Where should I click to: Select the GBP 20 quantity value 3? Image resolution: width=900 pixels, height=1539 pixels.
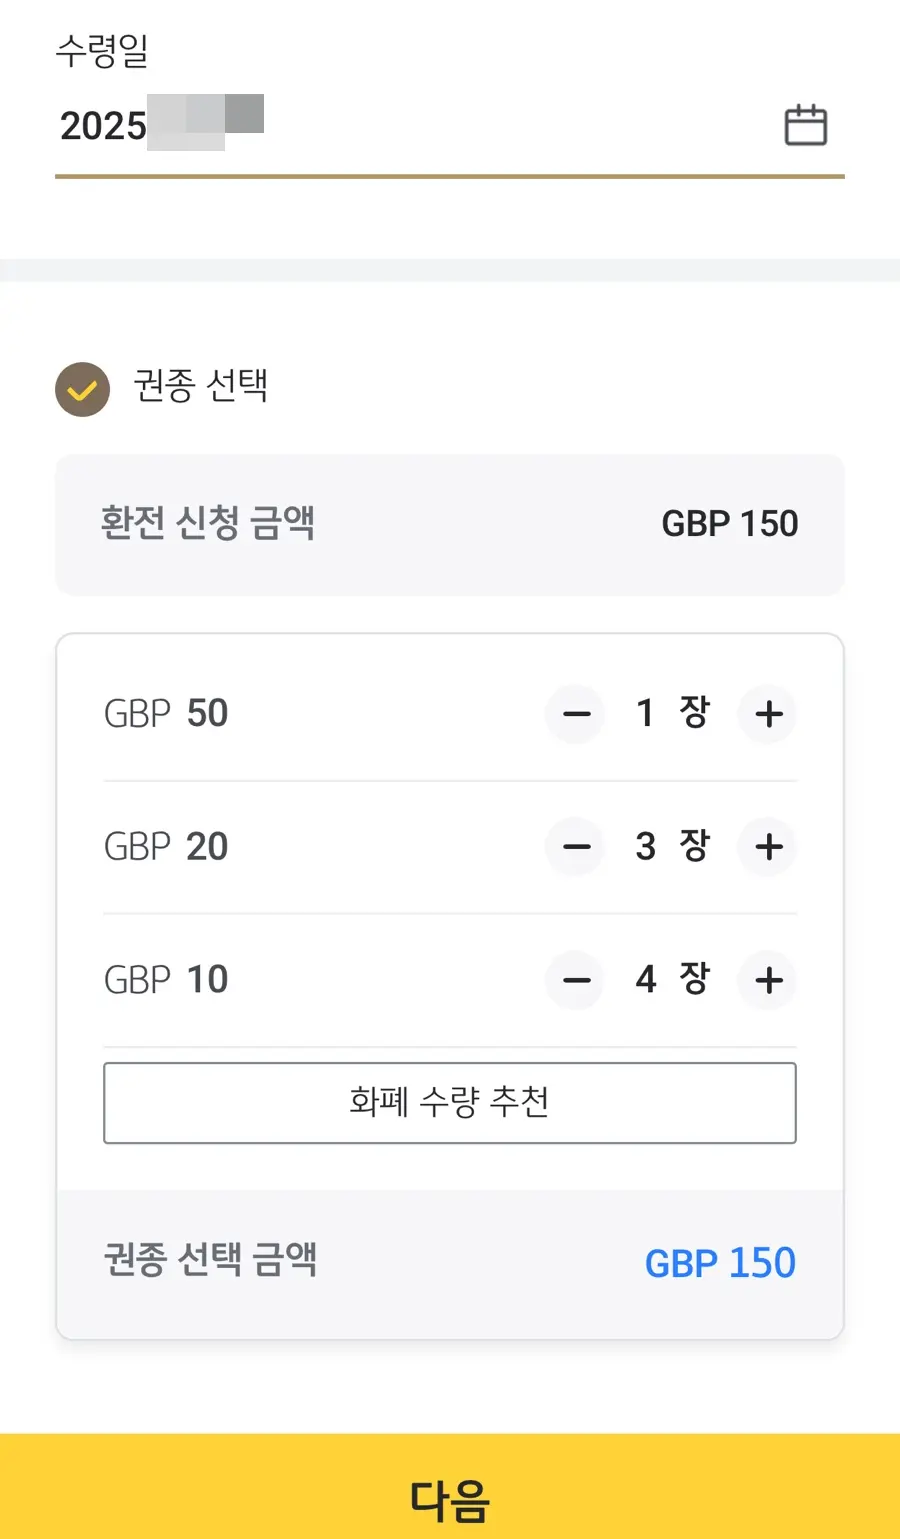[x=646, y=846]
